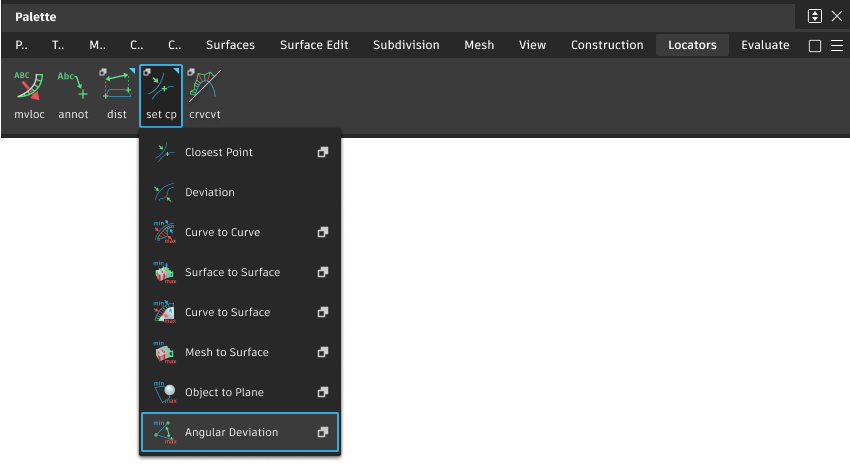The width and height of the screenshot is (850, 470).
Task: Click the set cp tool icon
Action: tap(161, 88)
